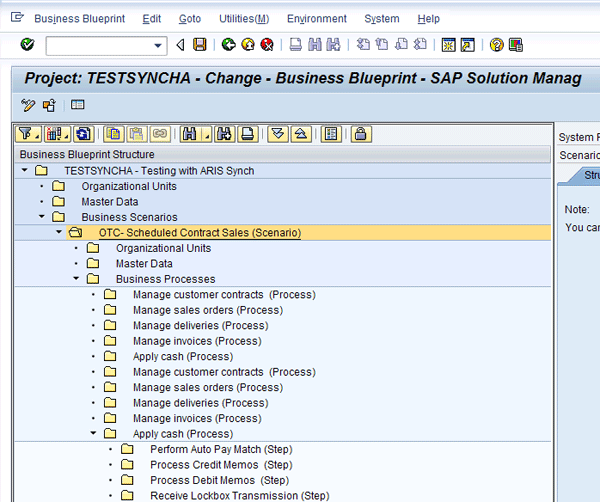
Task: Click the binoculars Find icon in tree toolbar
Action: coord(189,133)
